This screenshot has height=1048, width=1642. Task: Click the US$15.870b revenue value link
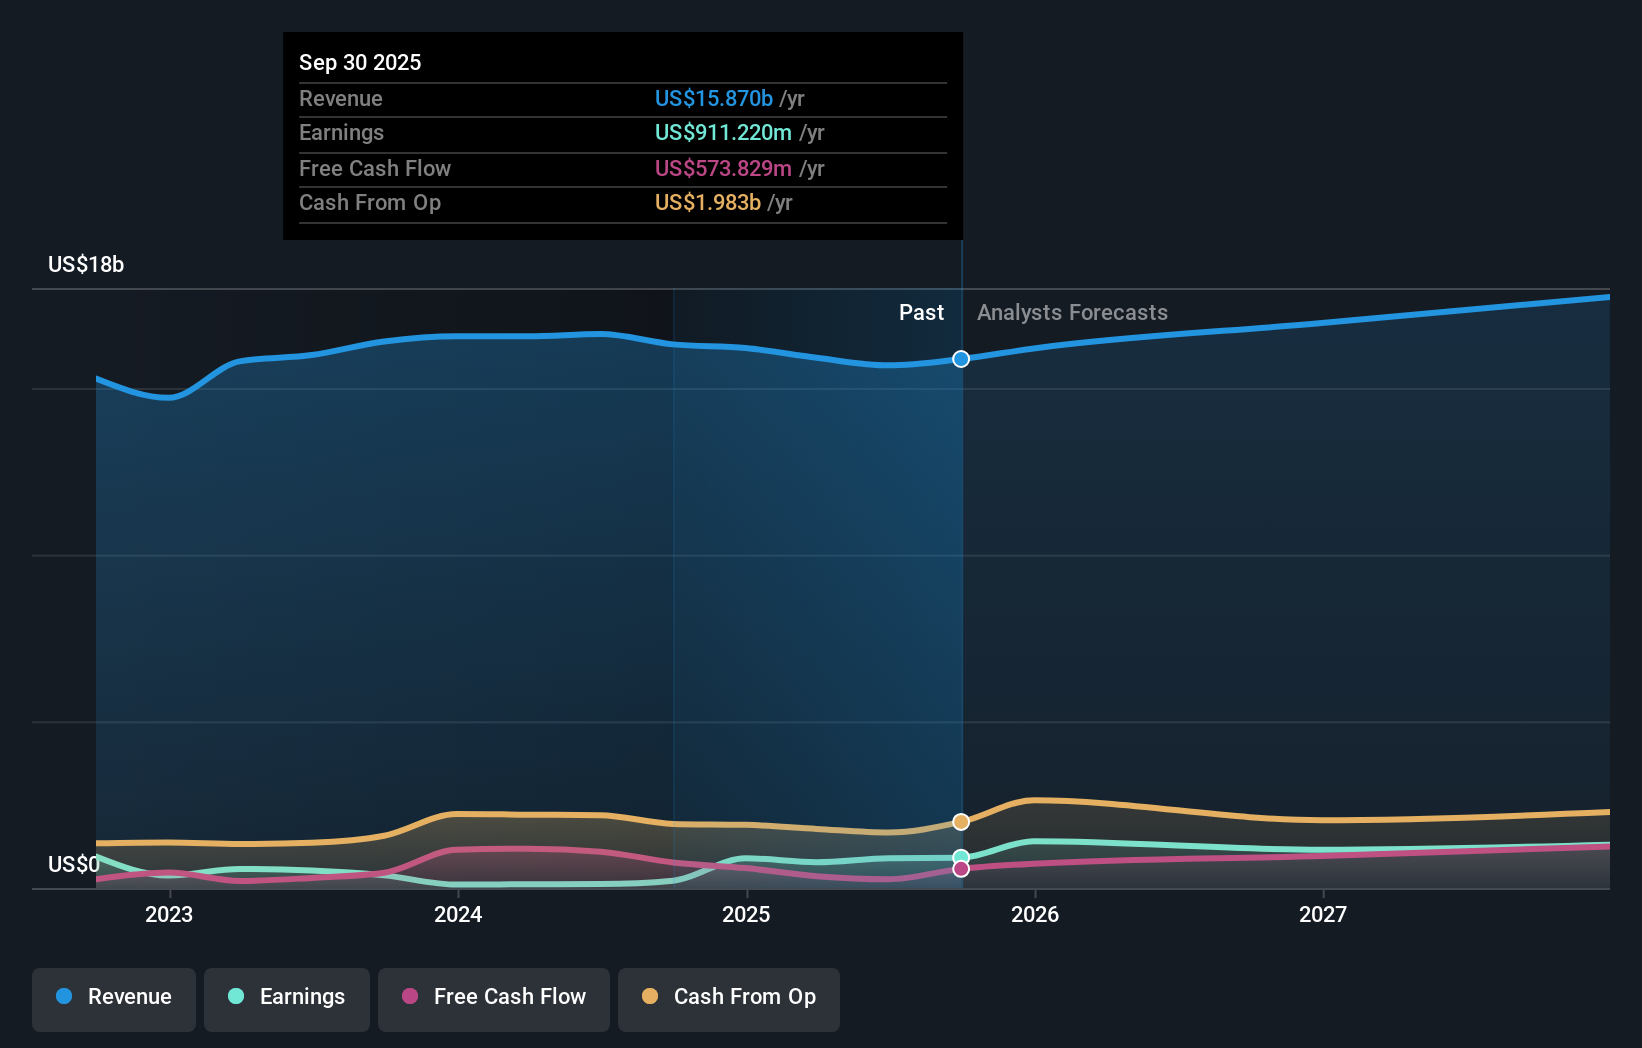click(713, 99)
